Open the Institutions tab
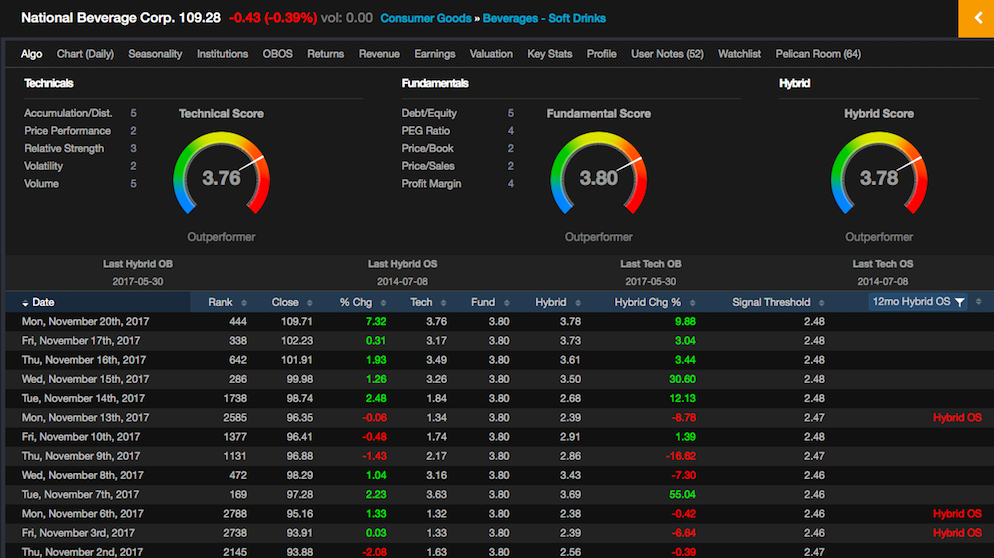This screenshot has height=558, width=994. click(x=223, y=54)
